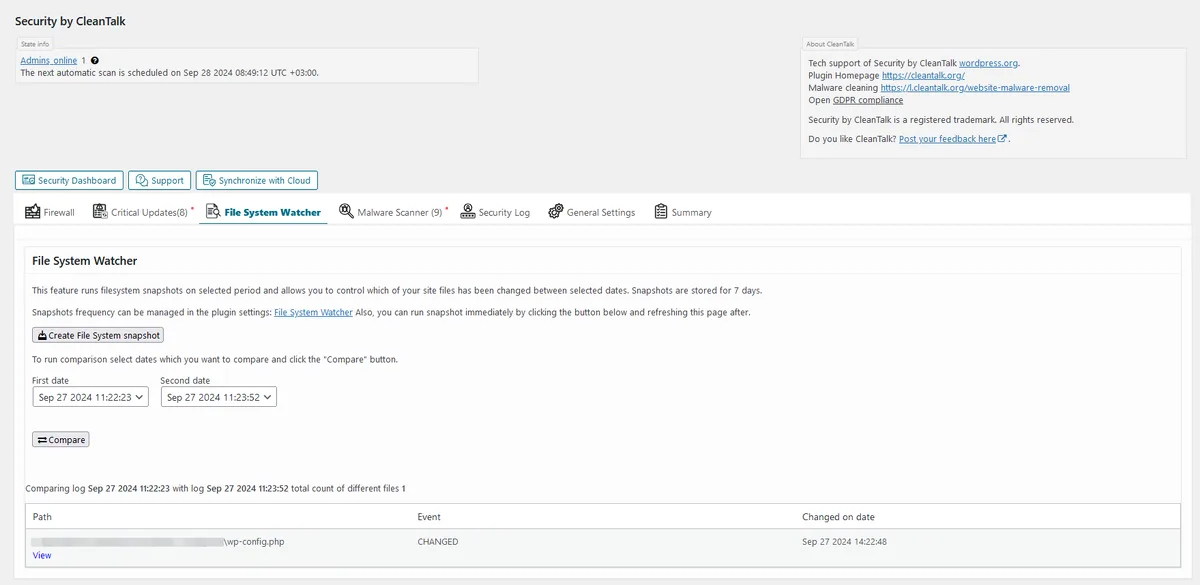This screenshot has width=1200, height=585.
Task: Click external link icon after Post your feedback
Action: tap(1002, 139)
